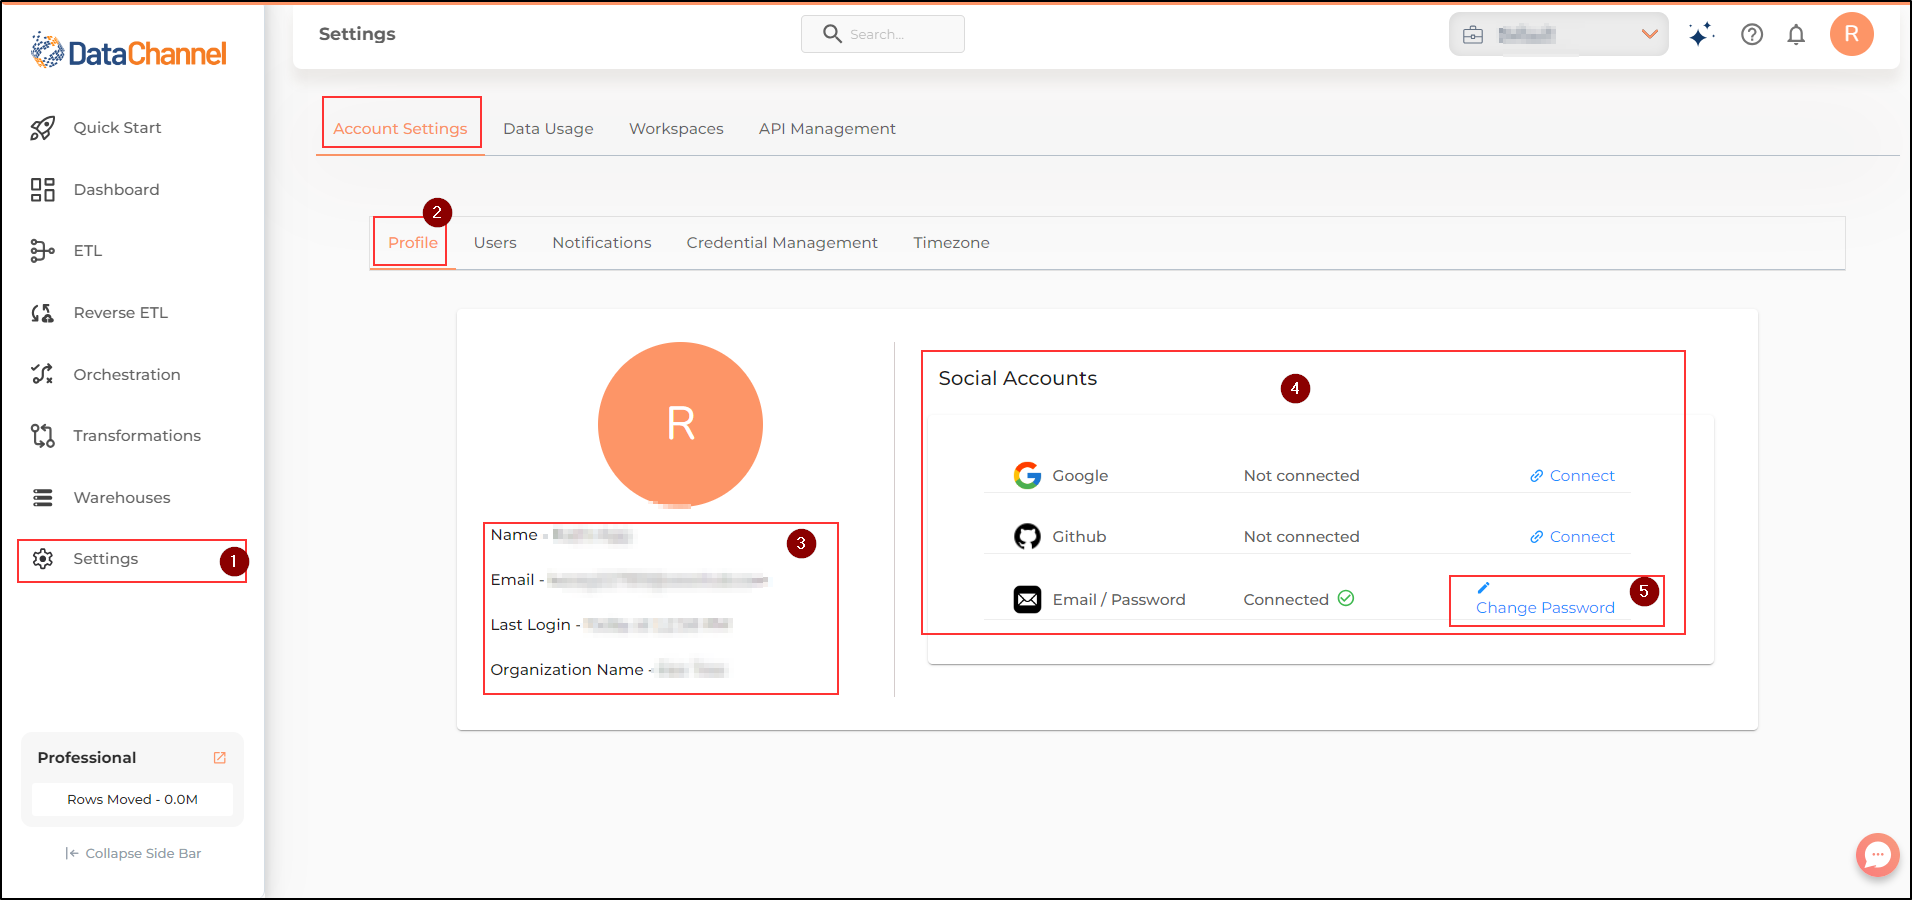The height and width of the screenshot is (900, 1912).
Task: Click Github's Not connected status
Action: pyautogui.click(x=1301, y=537)
